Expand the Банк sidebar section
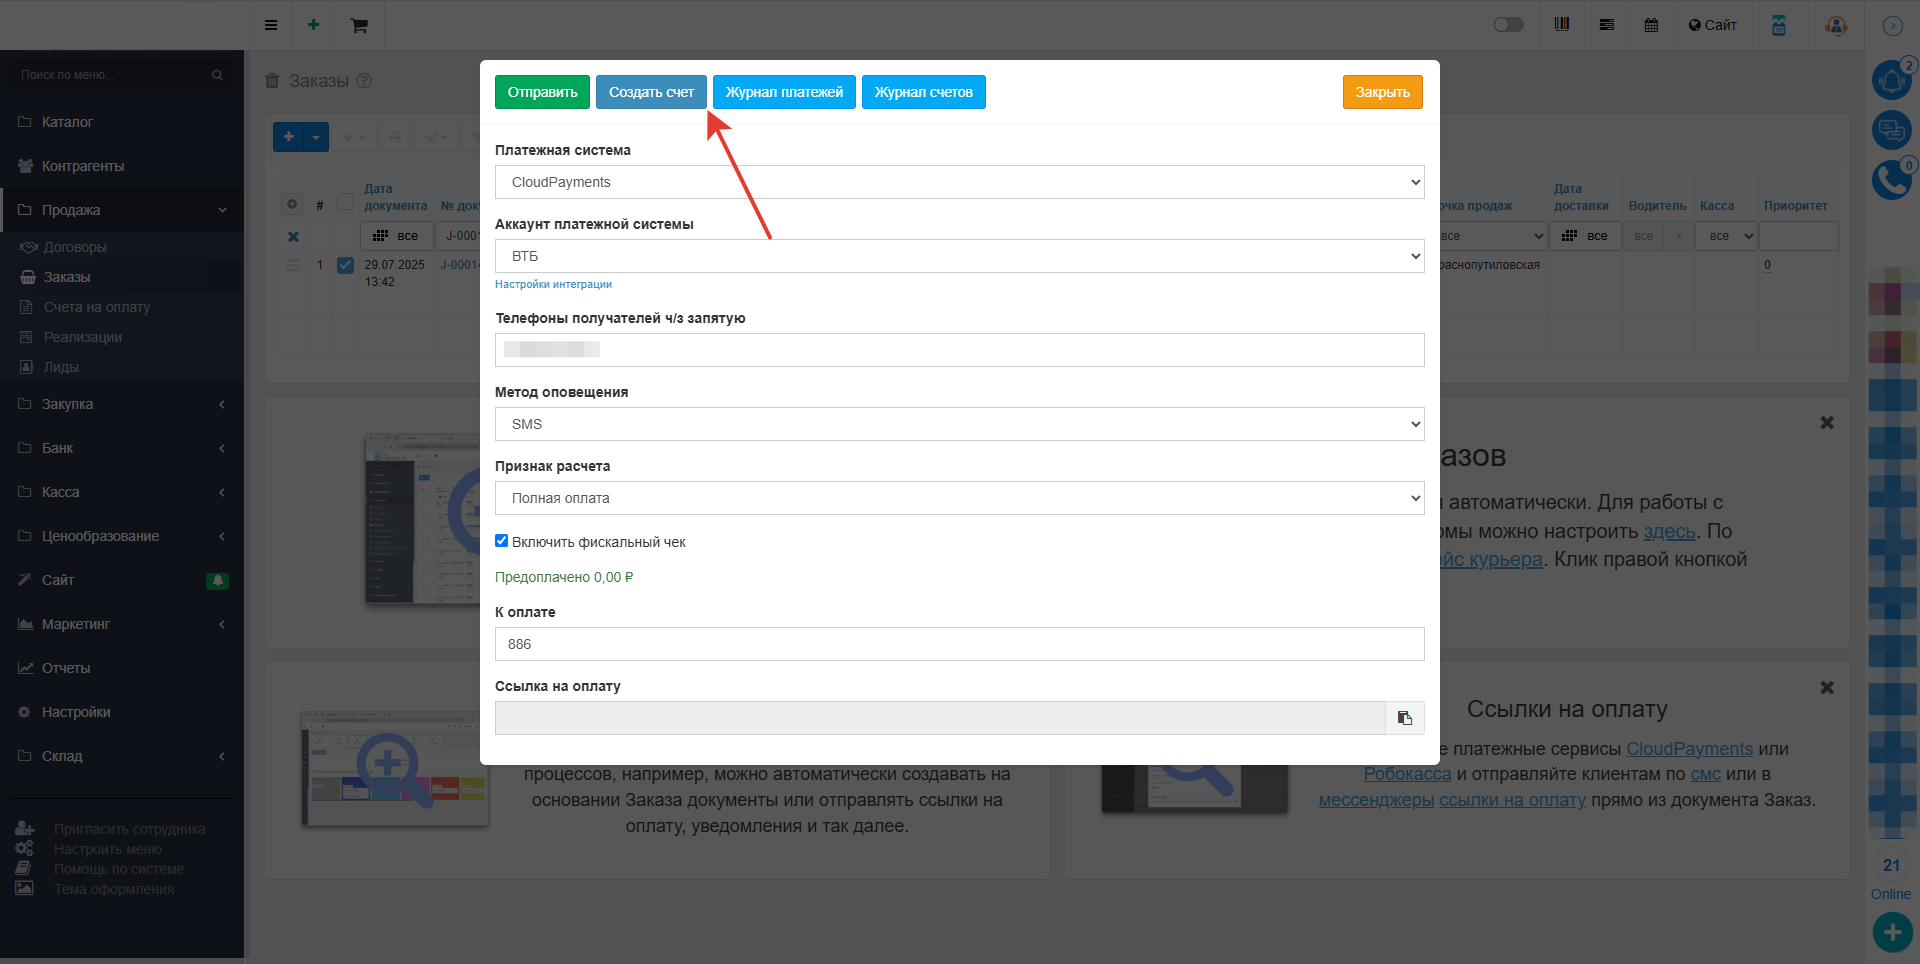The width and height of the screenshot is (1920, 964). [x=122, y=448]
